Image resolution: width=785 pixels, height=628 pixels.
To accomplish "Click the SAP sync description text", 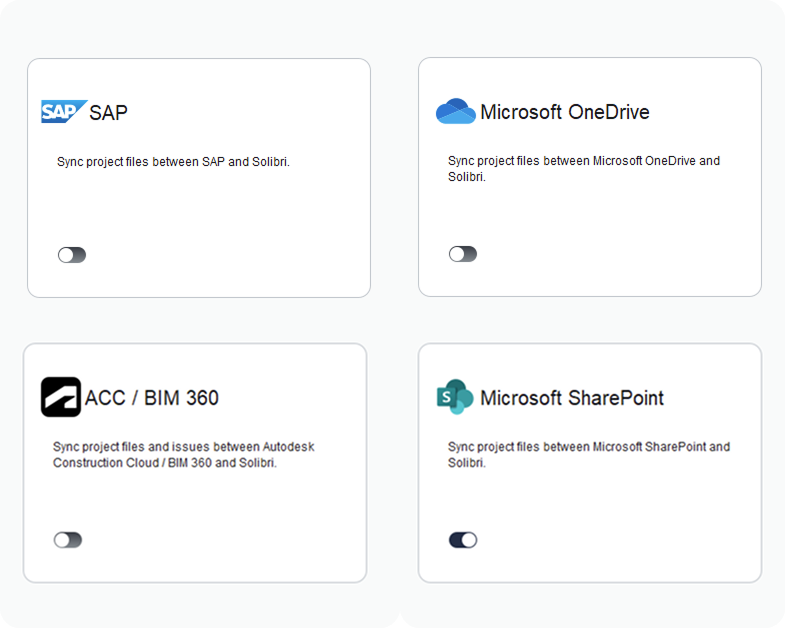I will (x=173, y=162).
